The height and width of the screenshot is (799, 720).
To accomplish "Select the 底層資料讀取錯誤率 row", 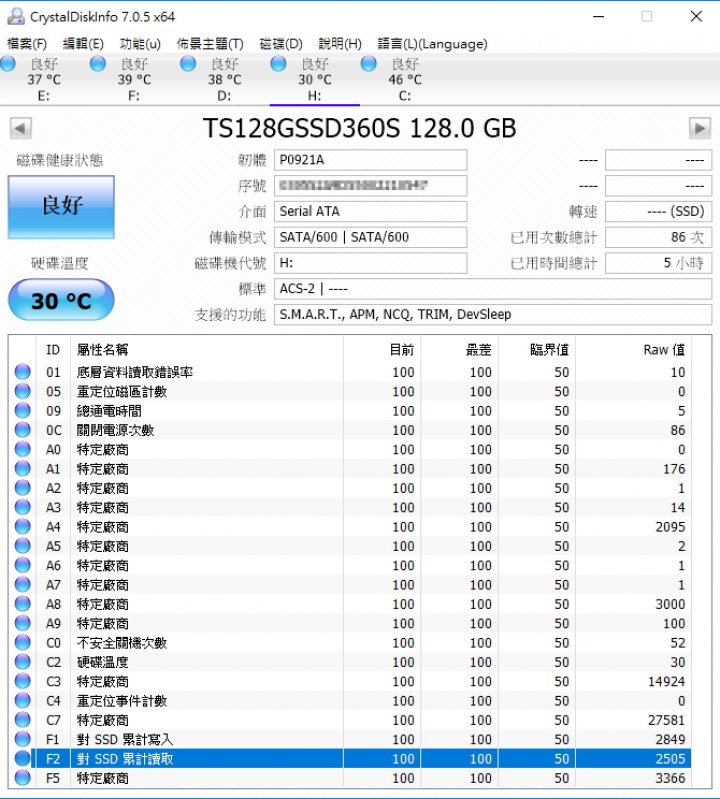I will point(350,372).
